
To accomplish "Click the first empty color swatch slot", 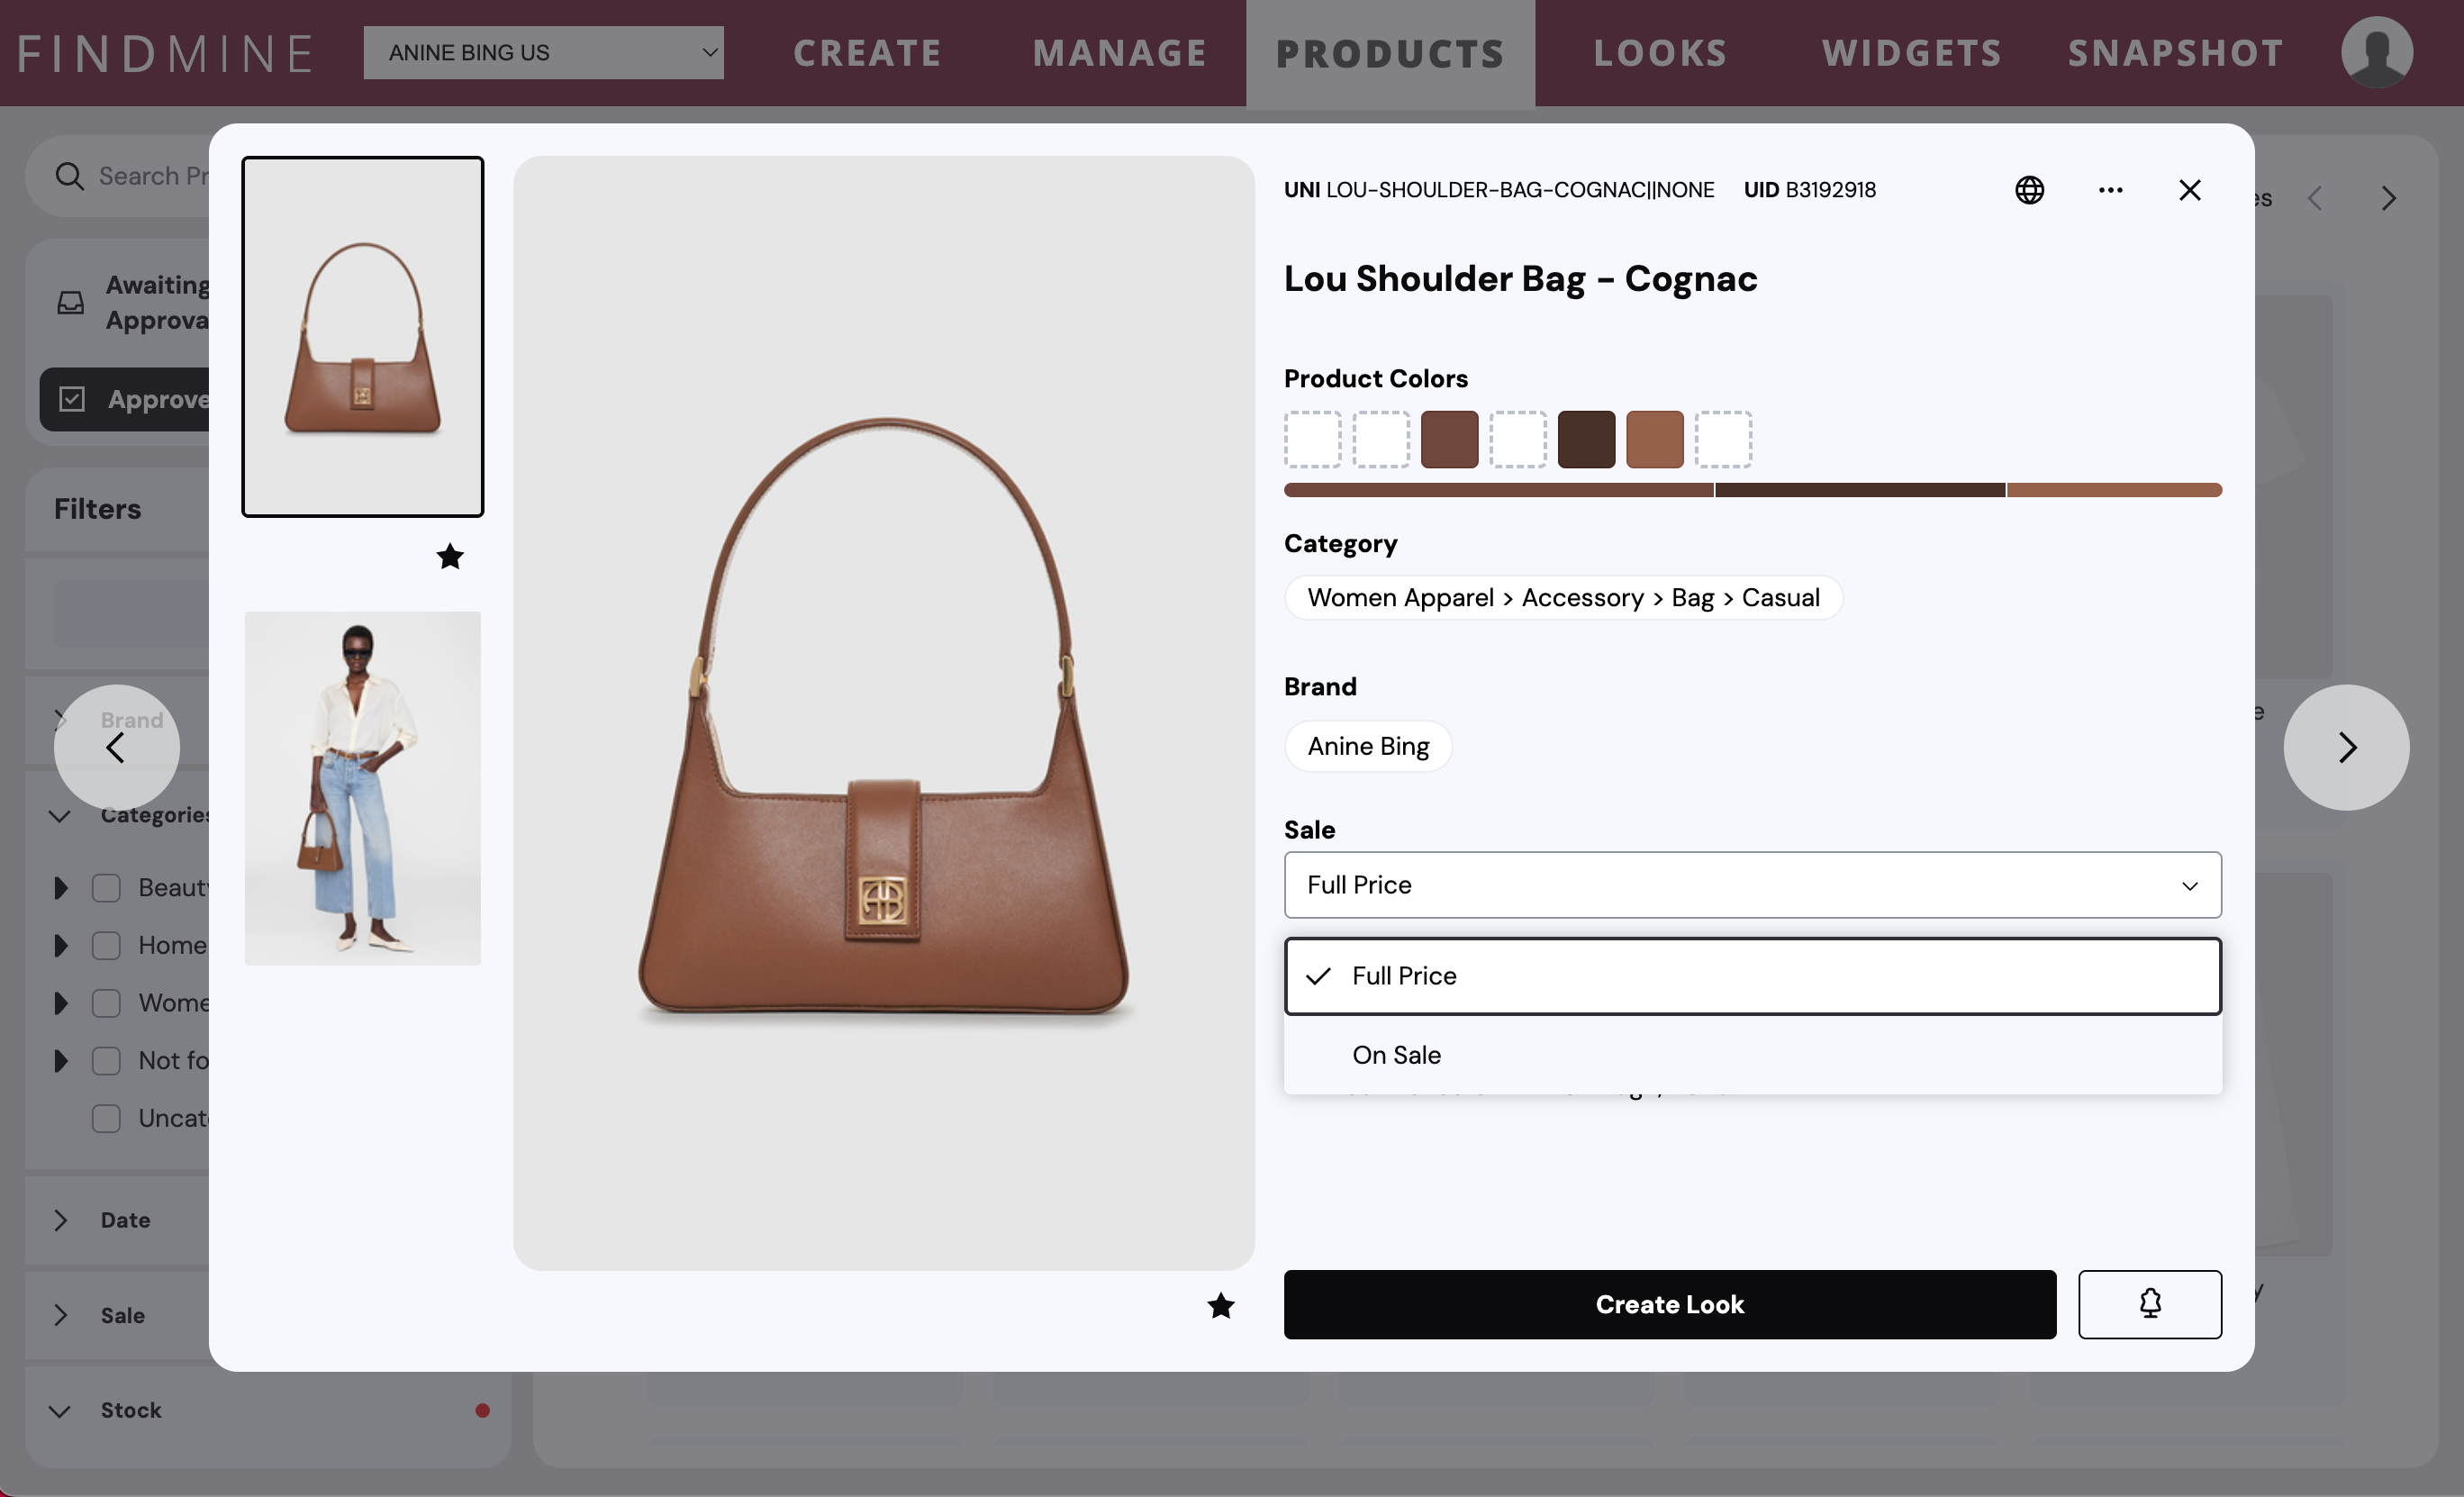I will pyautogui.click(x=1312, y=439).
